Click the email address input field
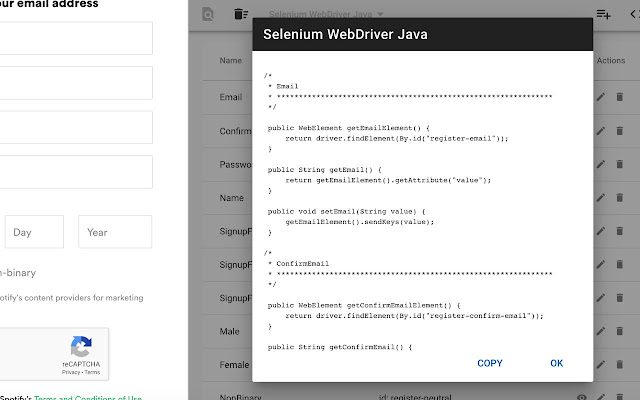This screenshot has height=400, width=640. click(76, 38)
